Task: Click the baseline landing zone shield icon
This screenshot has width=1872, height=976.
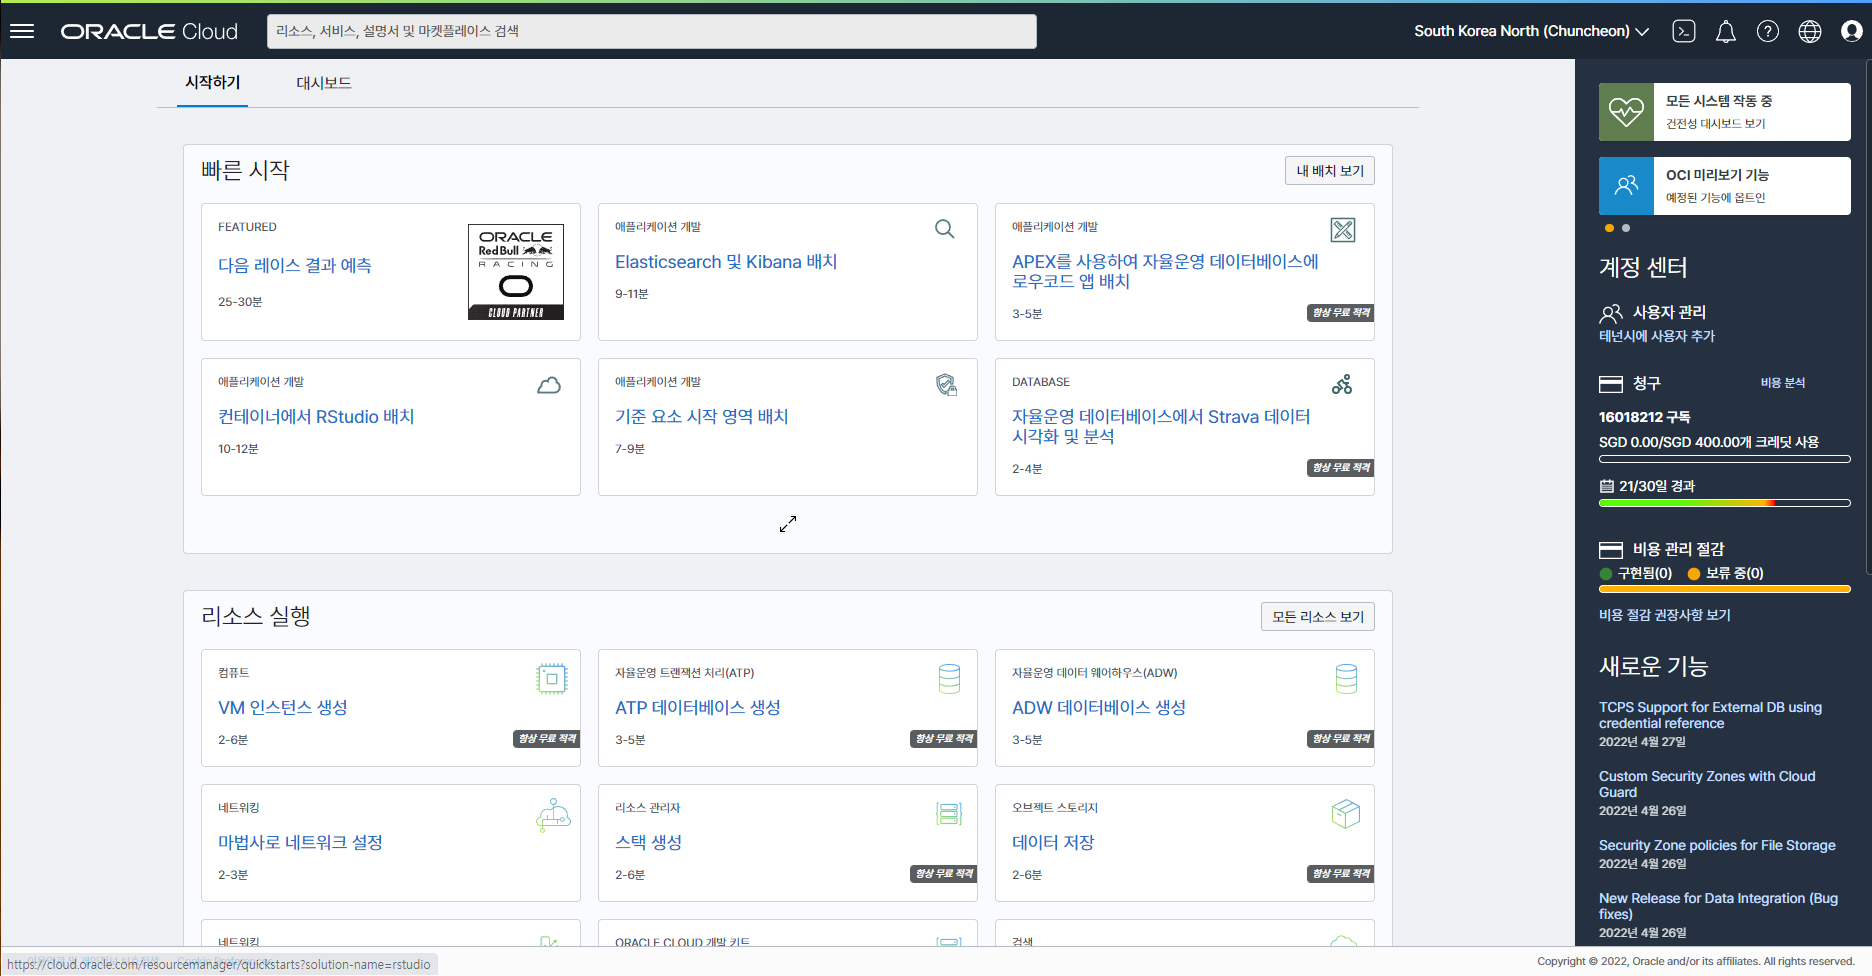Action: tap(946, 384)
